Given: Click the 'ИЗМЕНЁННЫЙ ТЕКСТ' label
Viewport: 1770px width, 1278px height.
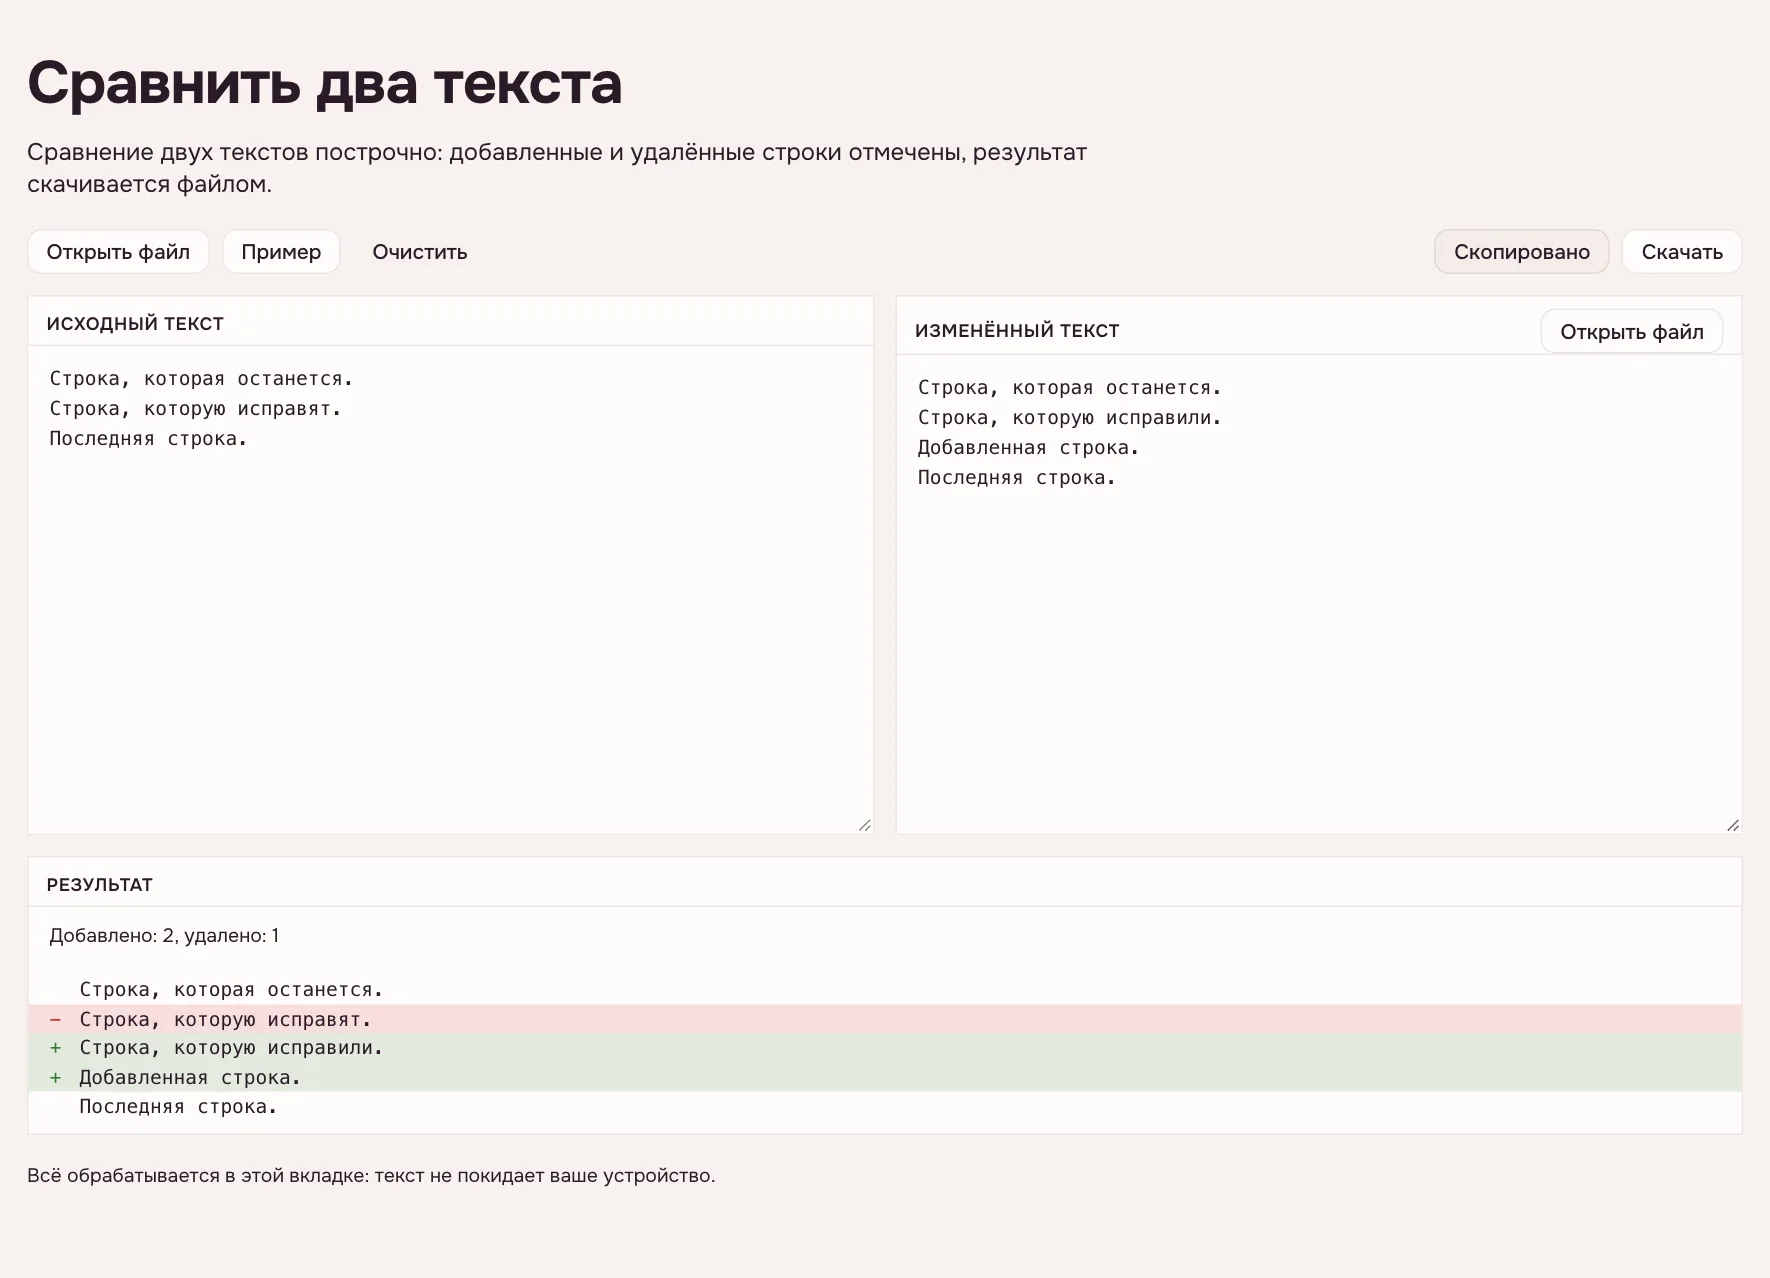Looking at the screenshot, I should [1017, 331].
